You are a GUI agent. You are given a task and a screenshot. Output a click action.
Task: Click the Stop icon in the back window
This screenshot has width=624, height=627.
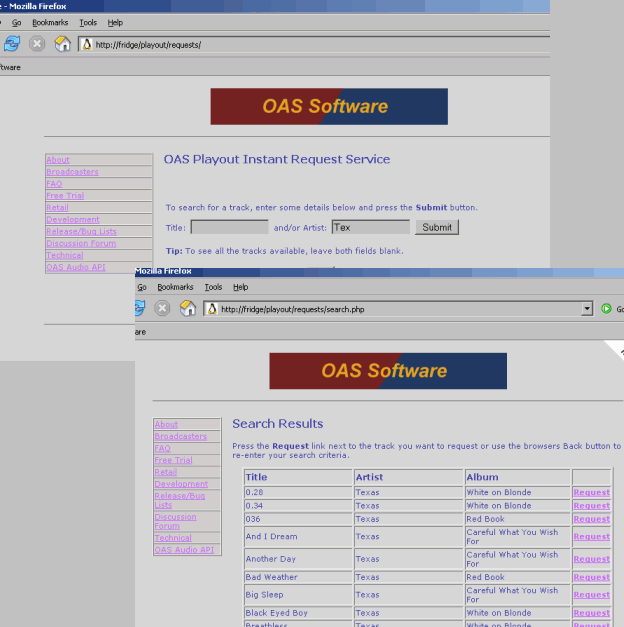pyautogui.click(x=37, y=44)
